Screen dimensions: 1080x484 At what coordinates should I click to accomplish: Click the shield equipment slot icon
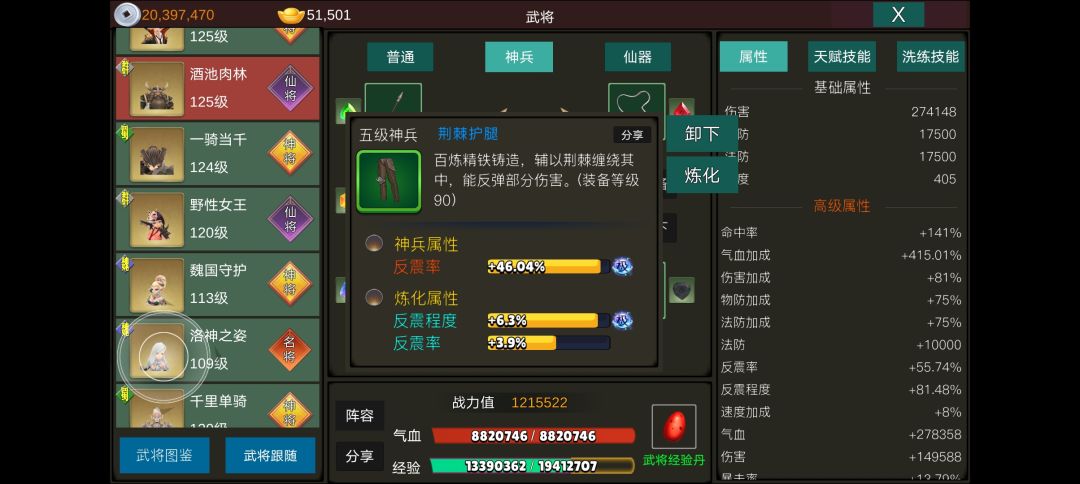click(681, 290)
